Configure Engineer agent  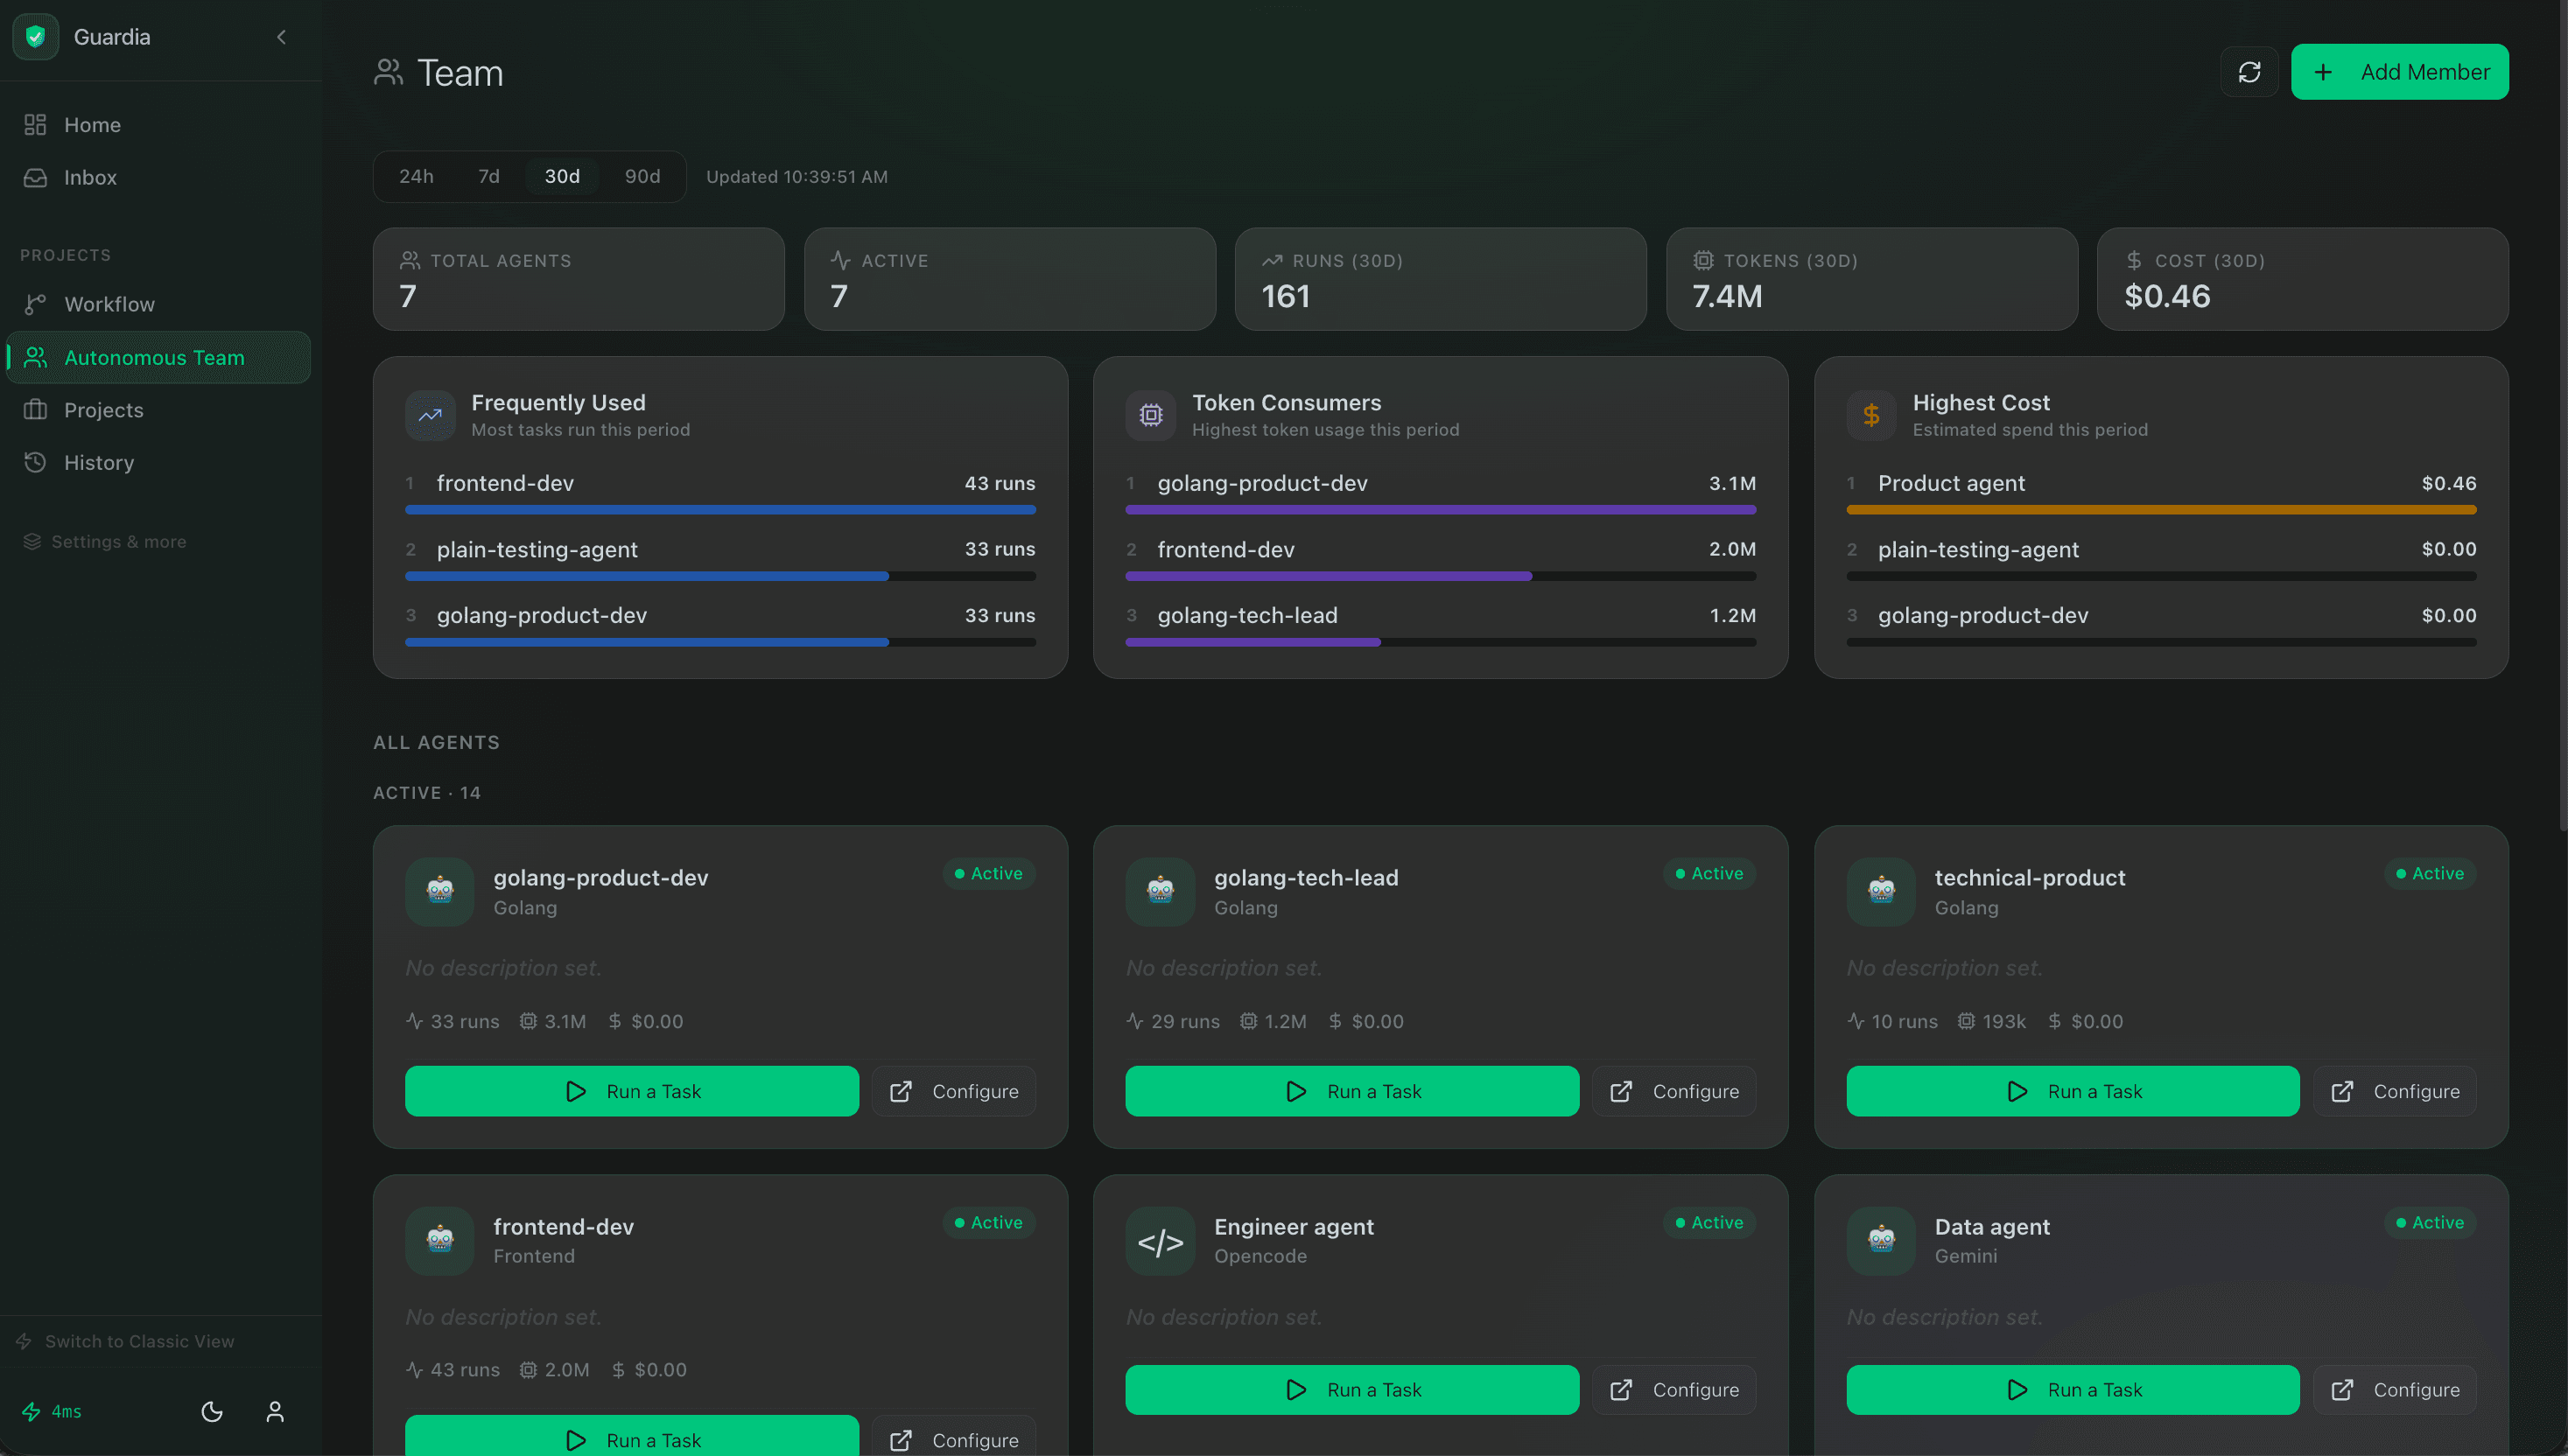pyautogui.click(x=1674, y=1390)
